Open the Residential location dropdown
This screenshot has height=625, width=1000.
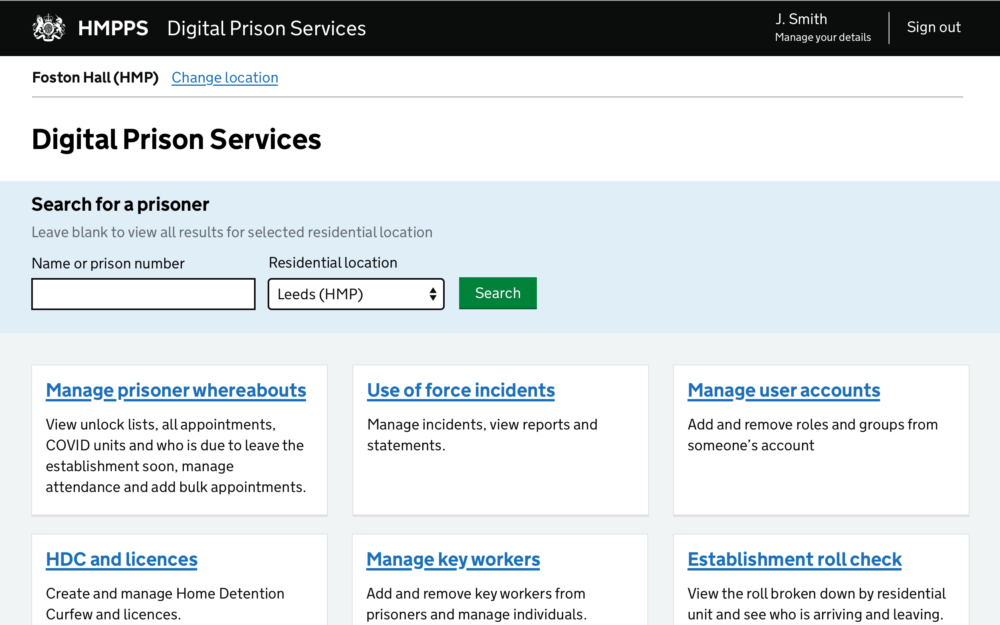[x=355, y=293]
